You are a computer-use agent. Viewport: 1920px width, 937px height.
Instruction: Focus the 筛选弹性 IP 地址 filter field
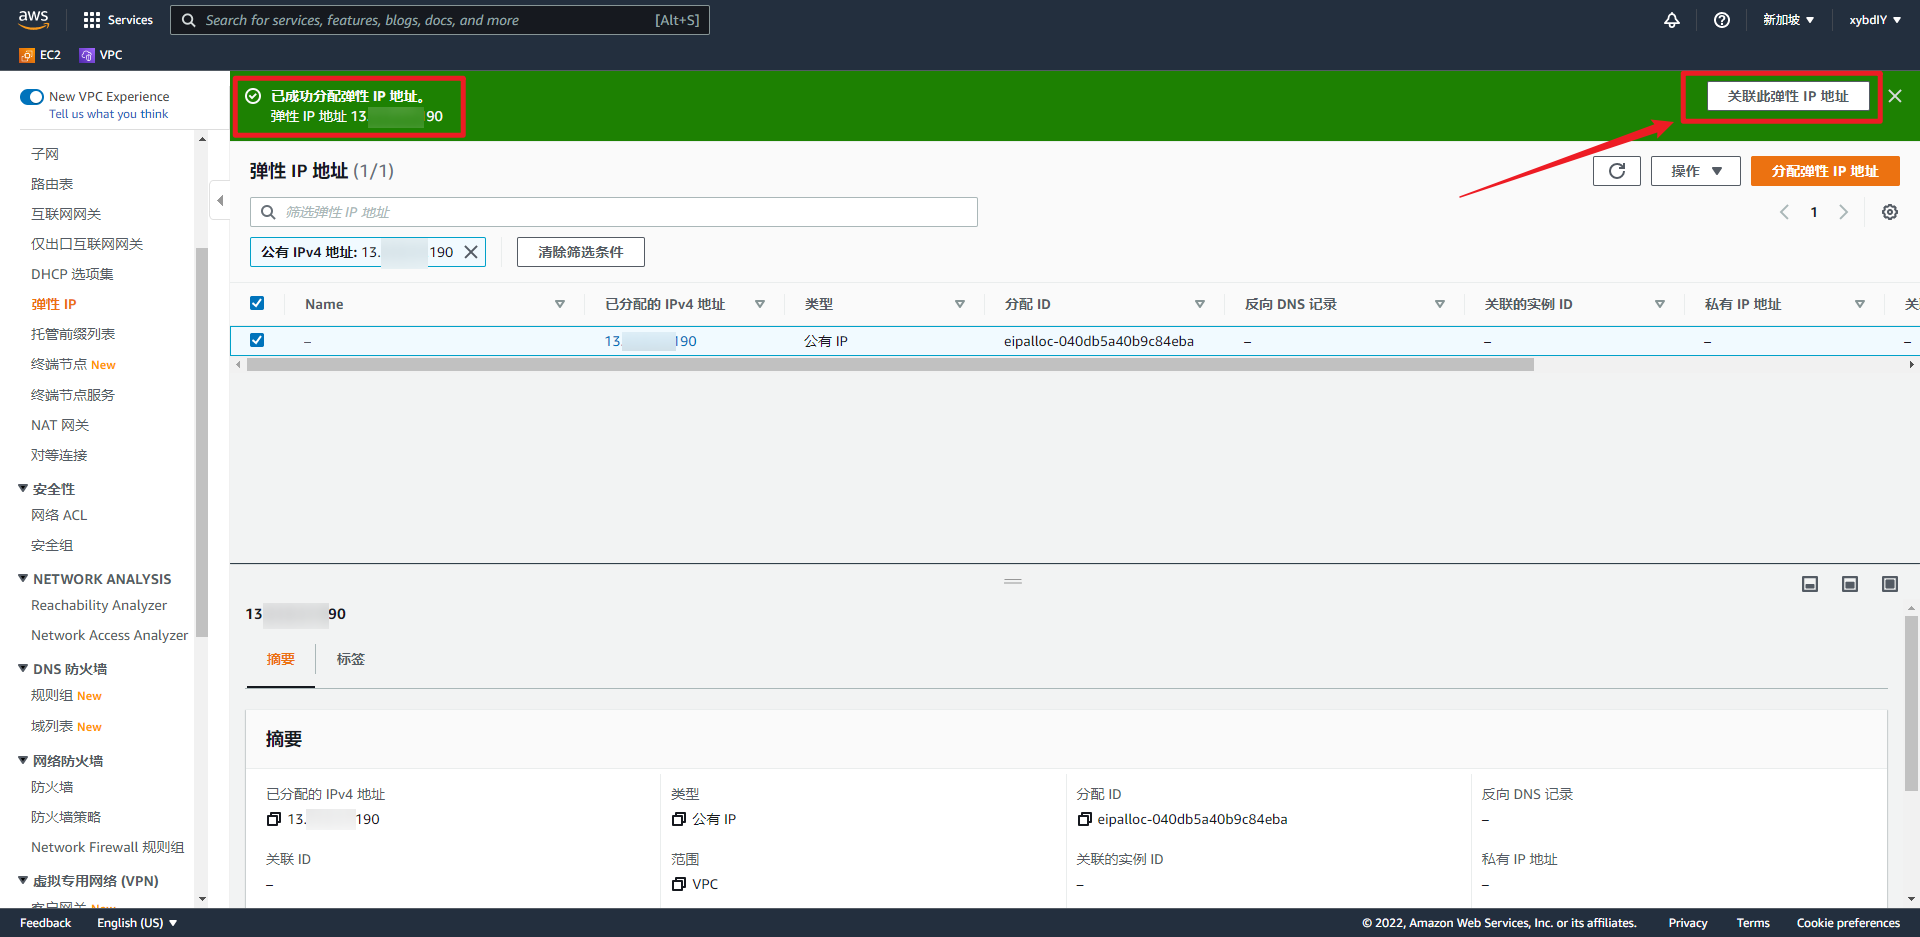(x=614, y=212)
